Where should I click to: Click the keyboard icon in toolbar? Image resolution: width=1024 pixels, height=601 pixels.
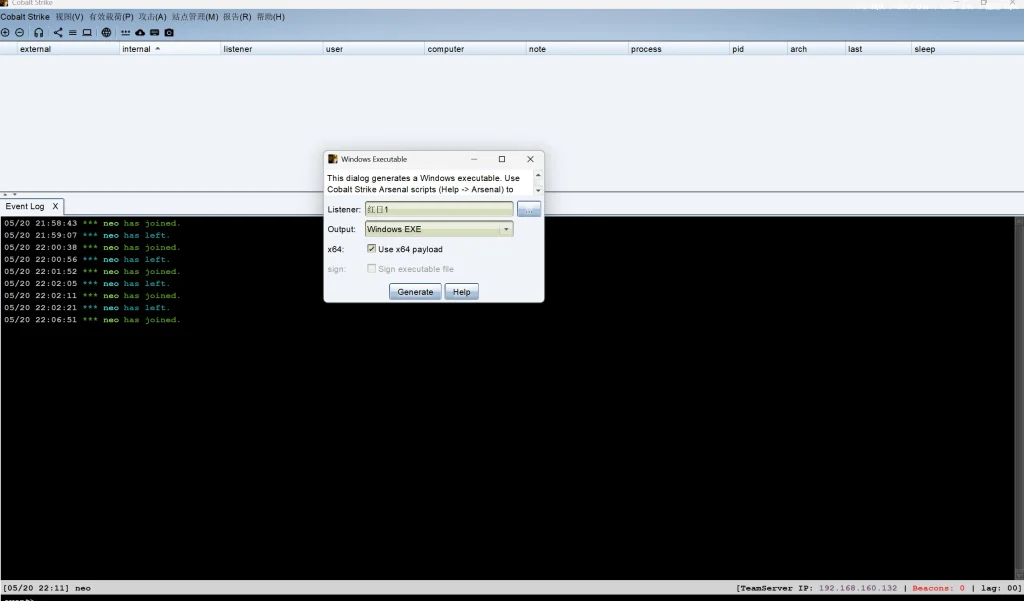pyautogui.click(x=155, y=33)
